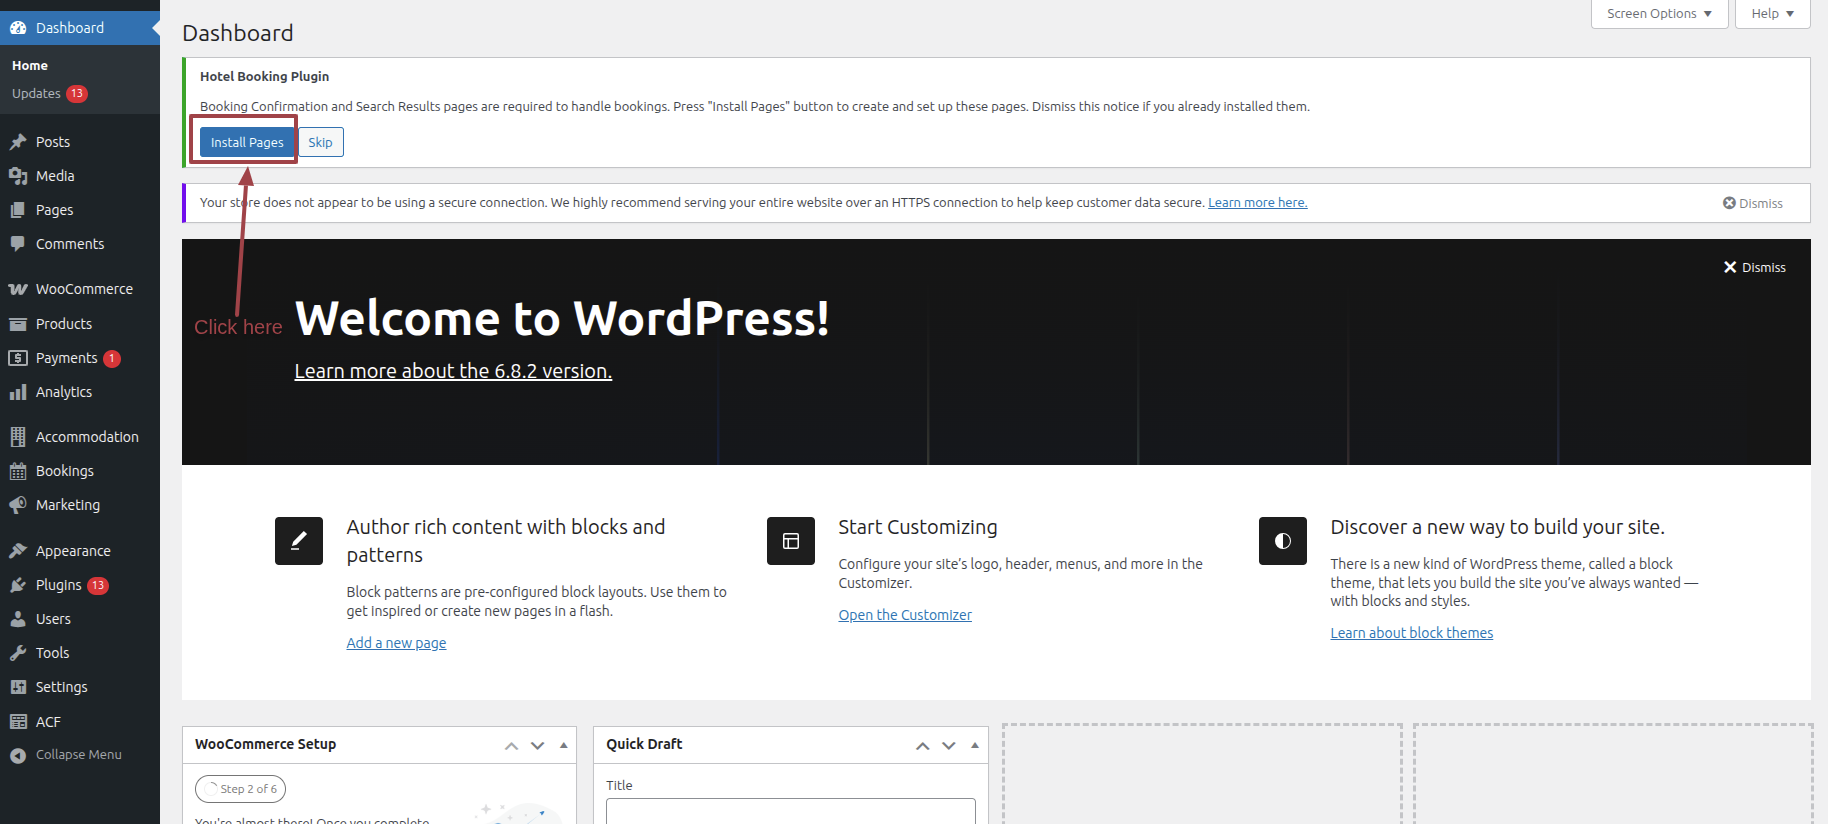1828x824 pixels.
Task: Click 'Learn about block themes' link
Action: [1411, 633]
